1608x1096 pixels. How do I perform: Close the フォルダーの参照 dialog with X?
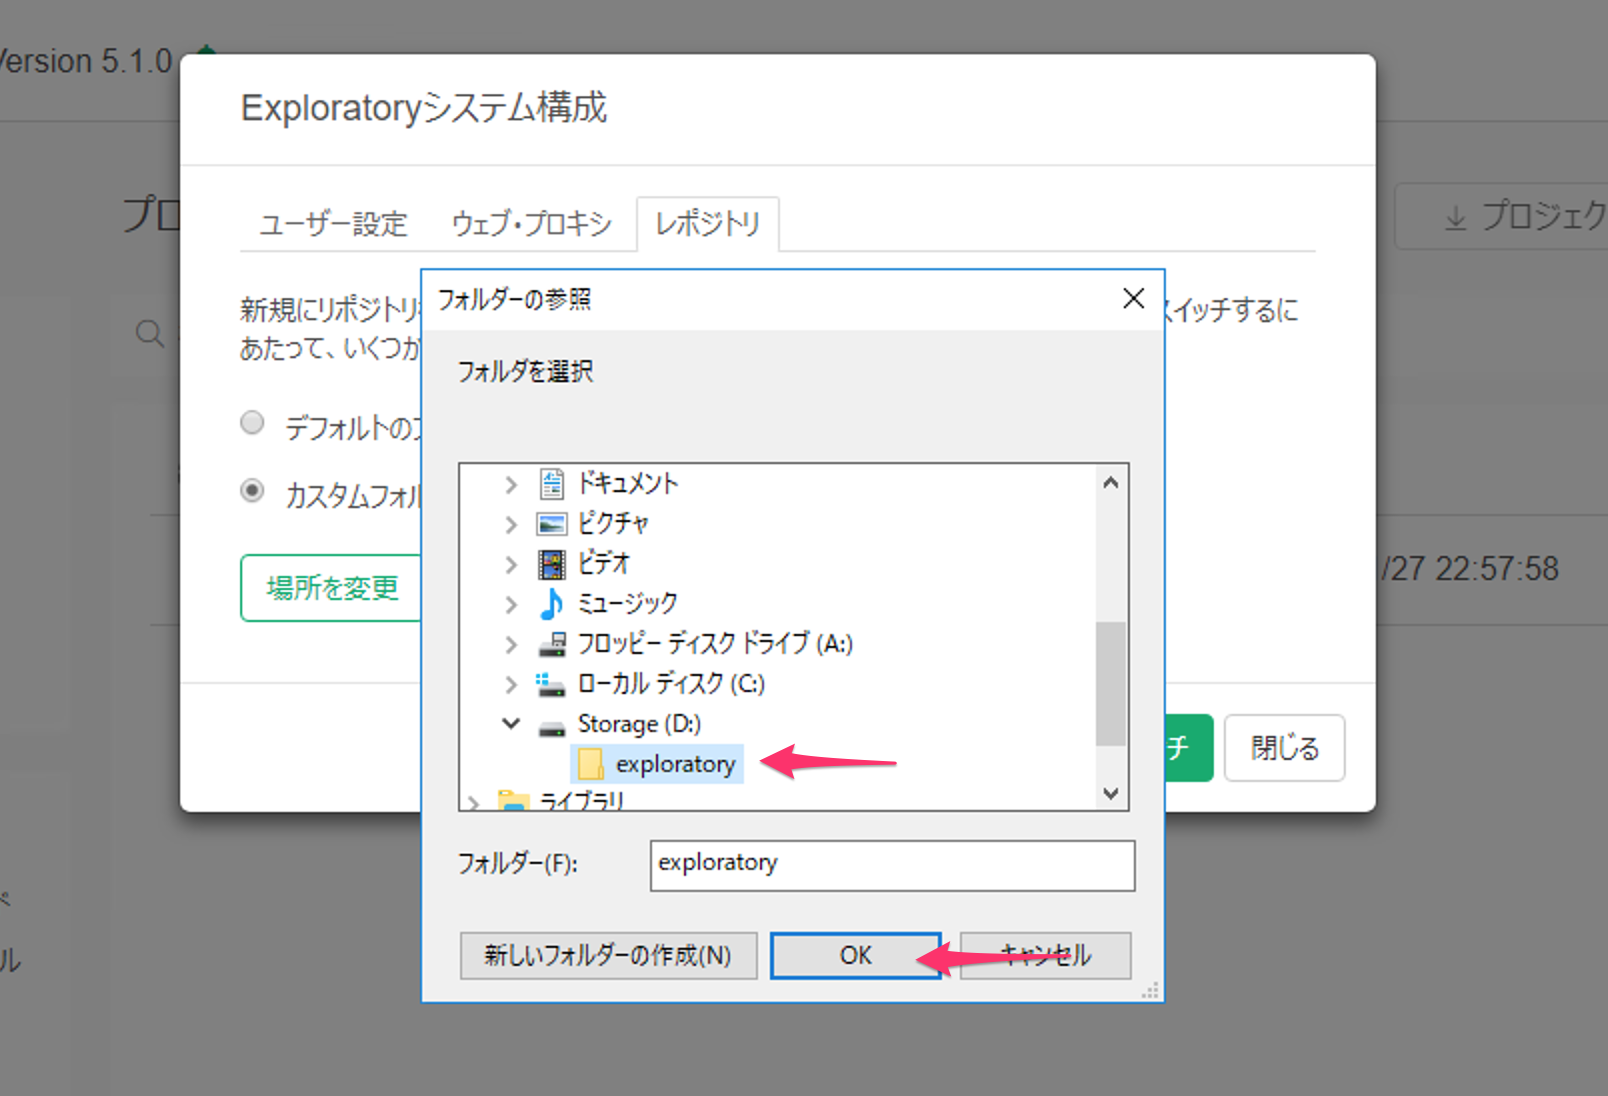click(1133, 298)
